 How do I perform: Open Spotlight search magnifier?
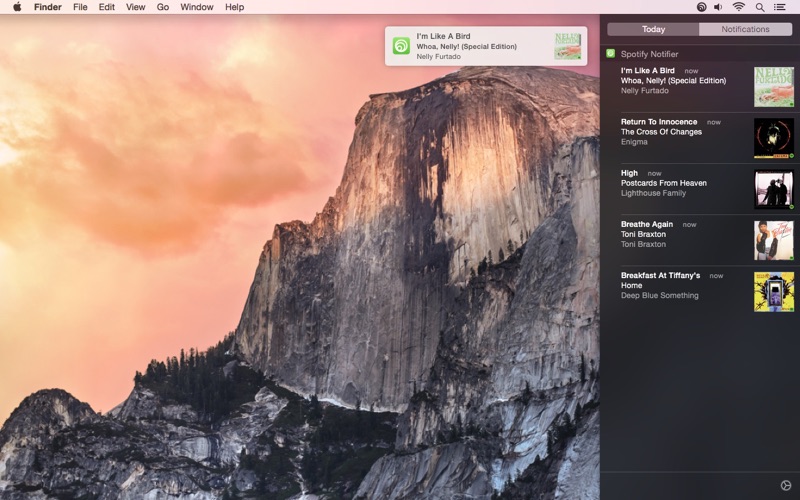point(760,7)
